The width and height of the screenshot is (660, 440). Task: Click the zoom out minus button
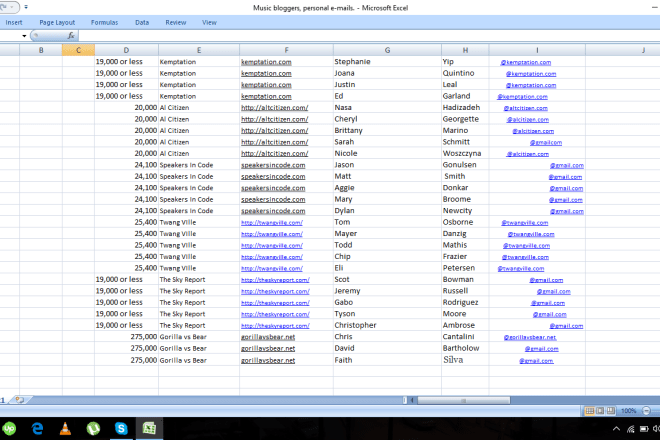coord(647,411)
